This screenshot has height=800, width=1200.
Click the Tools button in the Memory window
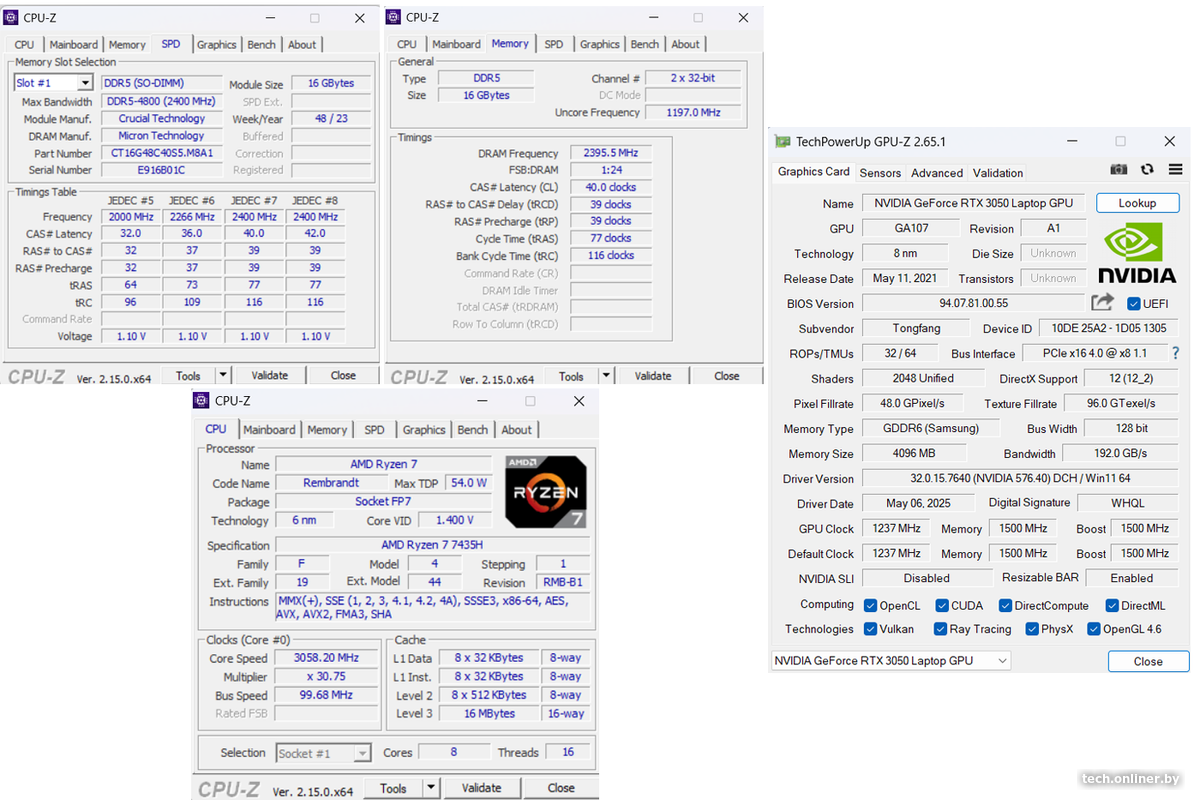pos(571,376)
